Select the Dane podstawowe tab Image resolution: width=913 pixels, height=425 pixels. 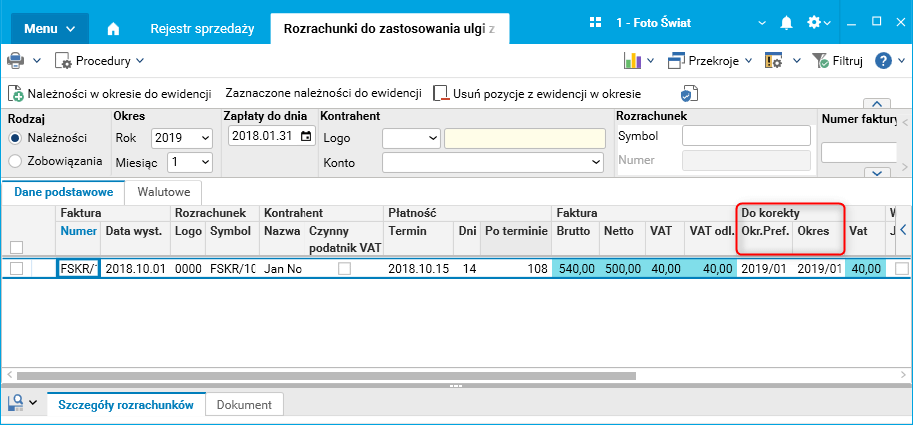[62, 192]
